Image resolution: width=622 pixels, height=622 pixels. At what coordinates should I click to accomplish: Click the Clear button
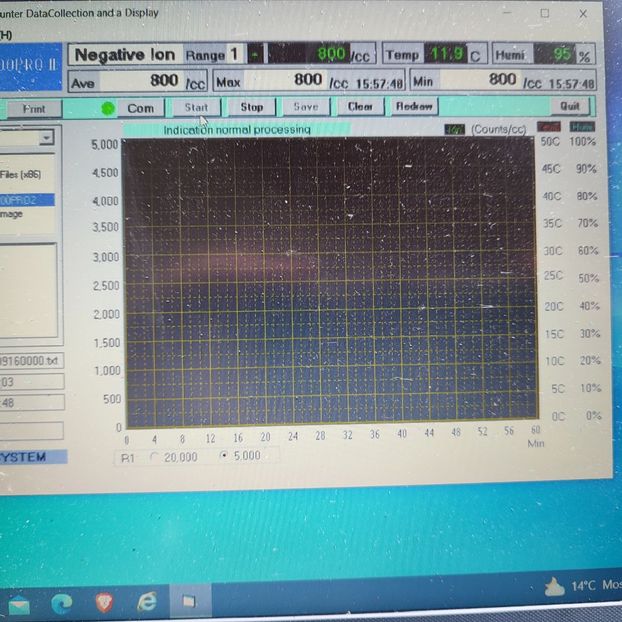click(360, 107)
